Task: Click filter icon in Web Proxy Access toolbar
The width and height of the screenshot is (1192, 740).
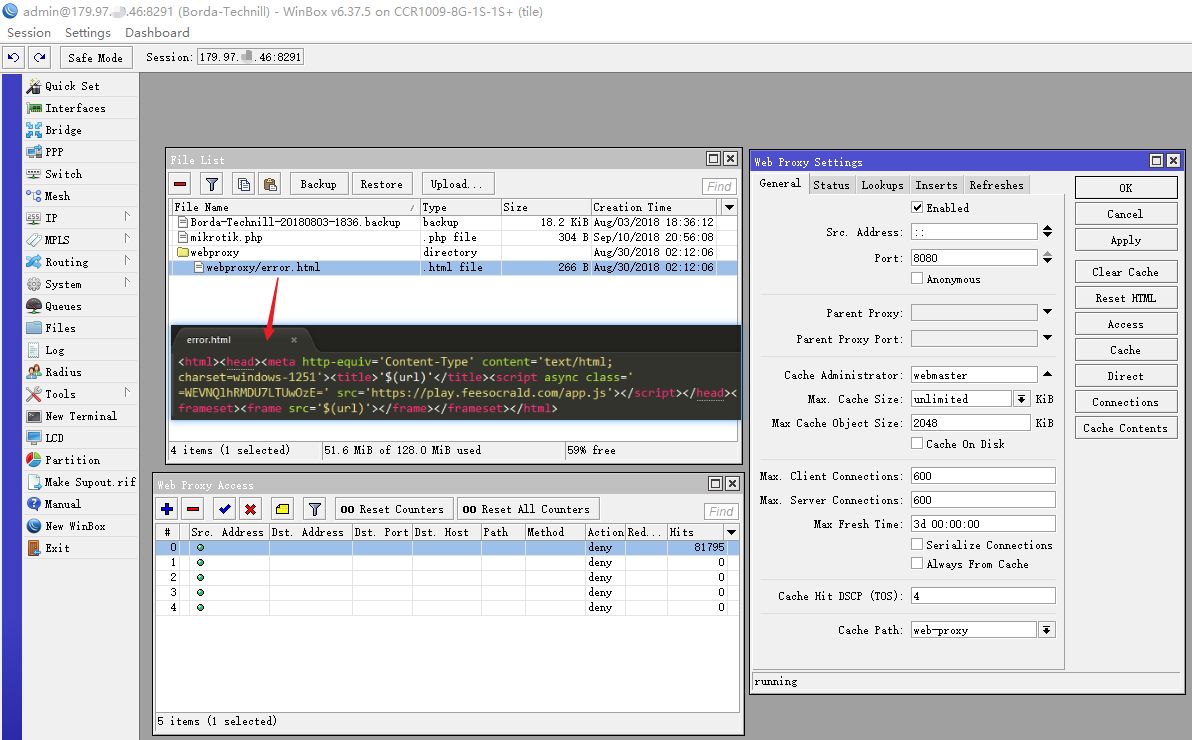Action: [x=314, y=509]
